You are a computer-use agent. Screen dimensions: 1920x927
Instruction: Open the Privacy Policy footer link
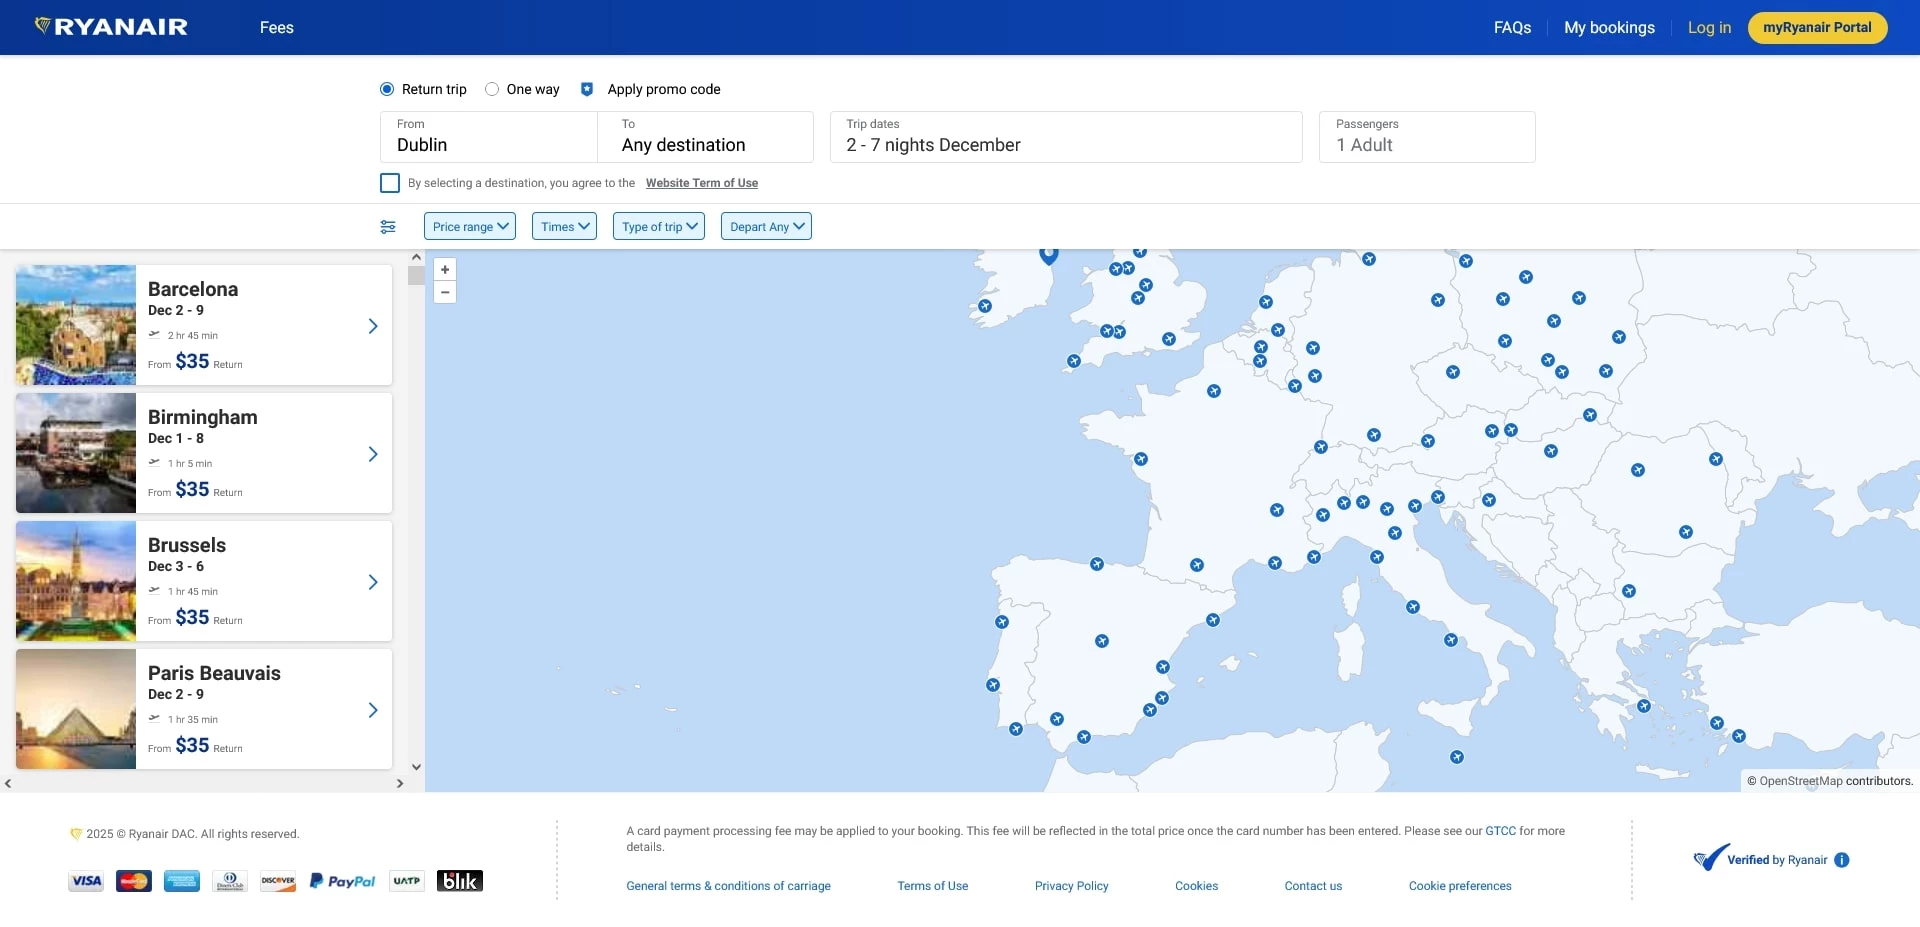(x=1071, y=886)
